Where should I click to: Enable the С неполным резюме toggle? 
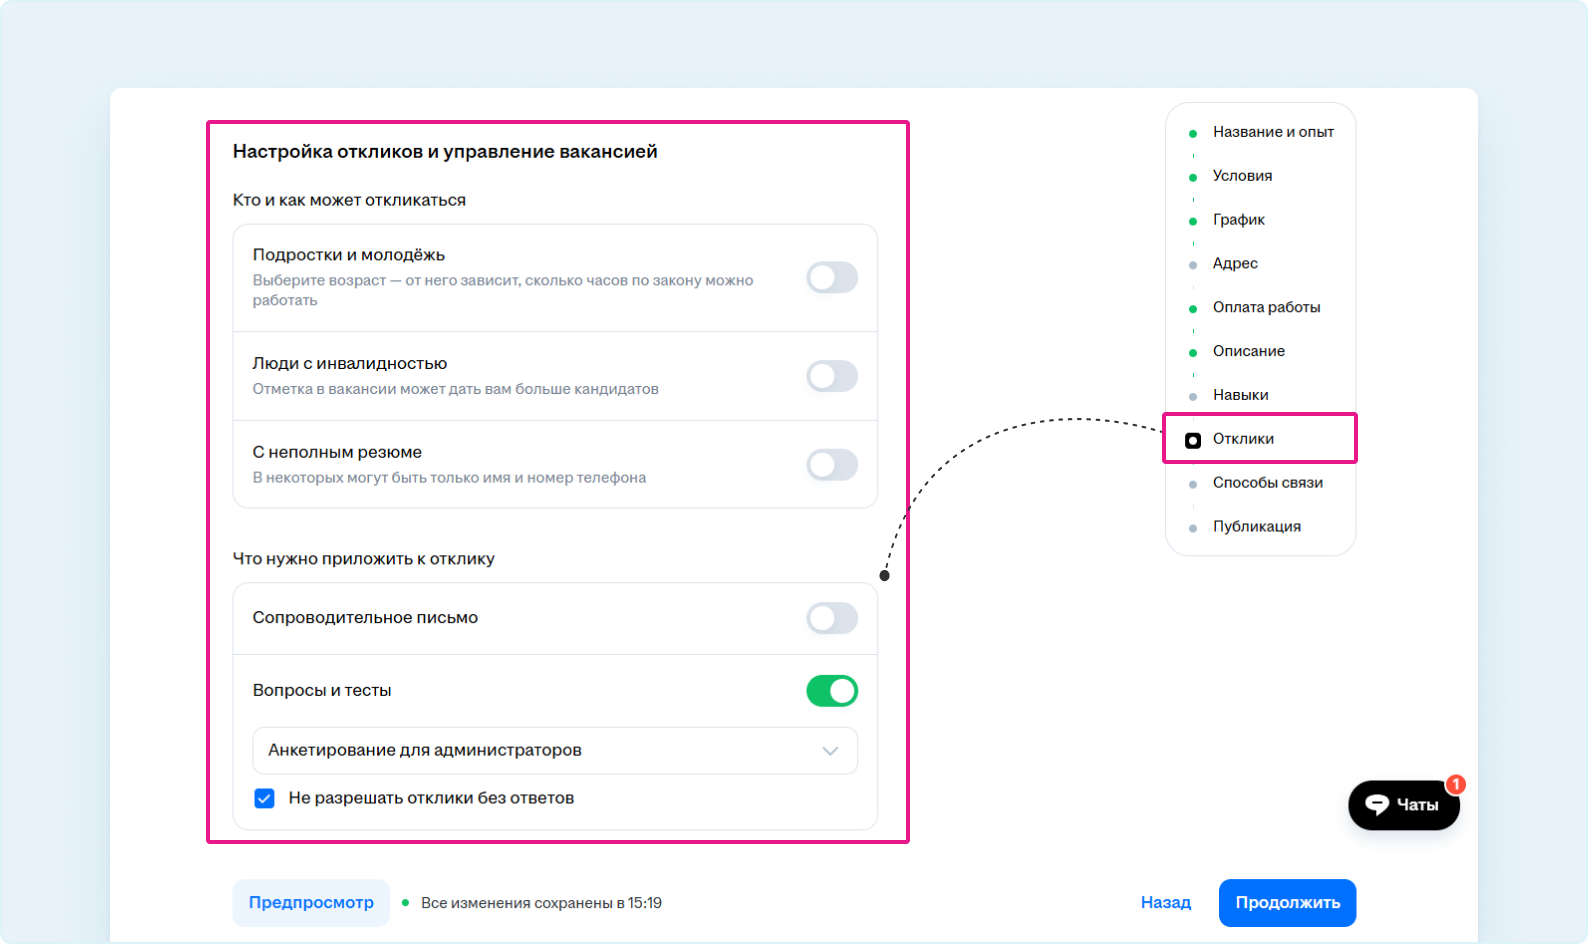pyautogui.click(x=832, y=465)
